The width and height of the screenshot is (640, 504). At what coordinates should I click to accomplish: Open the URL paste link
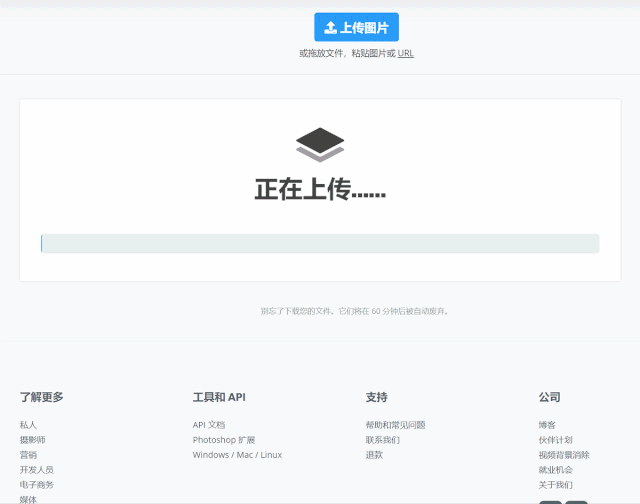coord(405,53)
